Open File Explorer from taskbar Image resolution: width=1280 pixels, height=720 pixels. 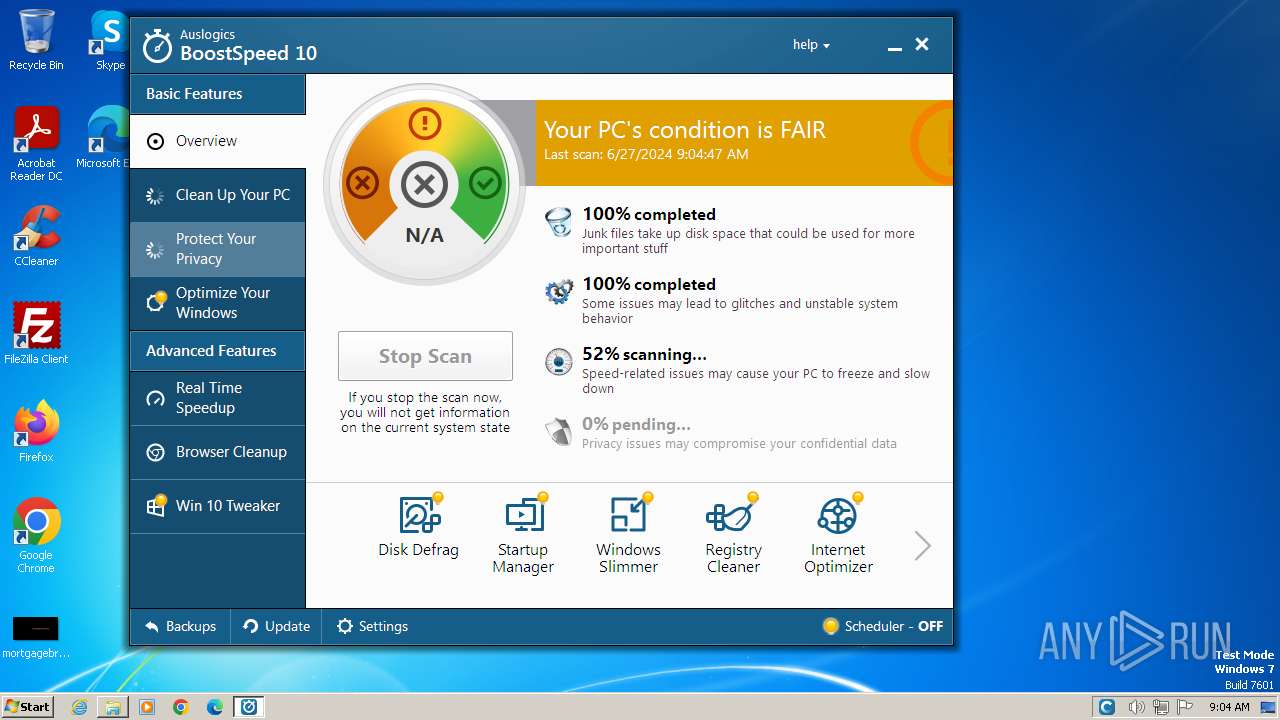tap(113, 707)
